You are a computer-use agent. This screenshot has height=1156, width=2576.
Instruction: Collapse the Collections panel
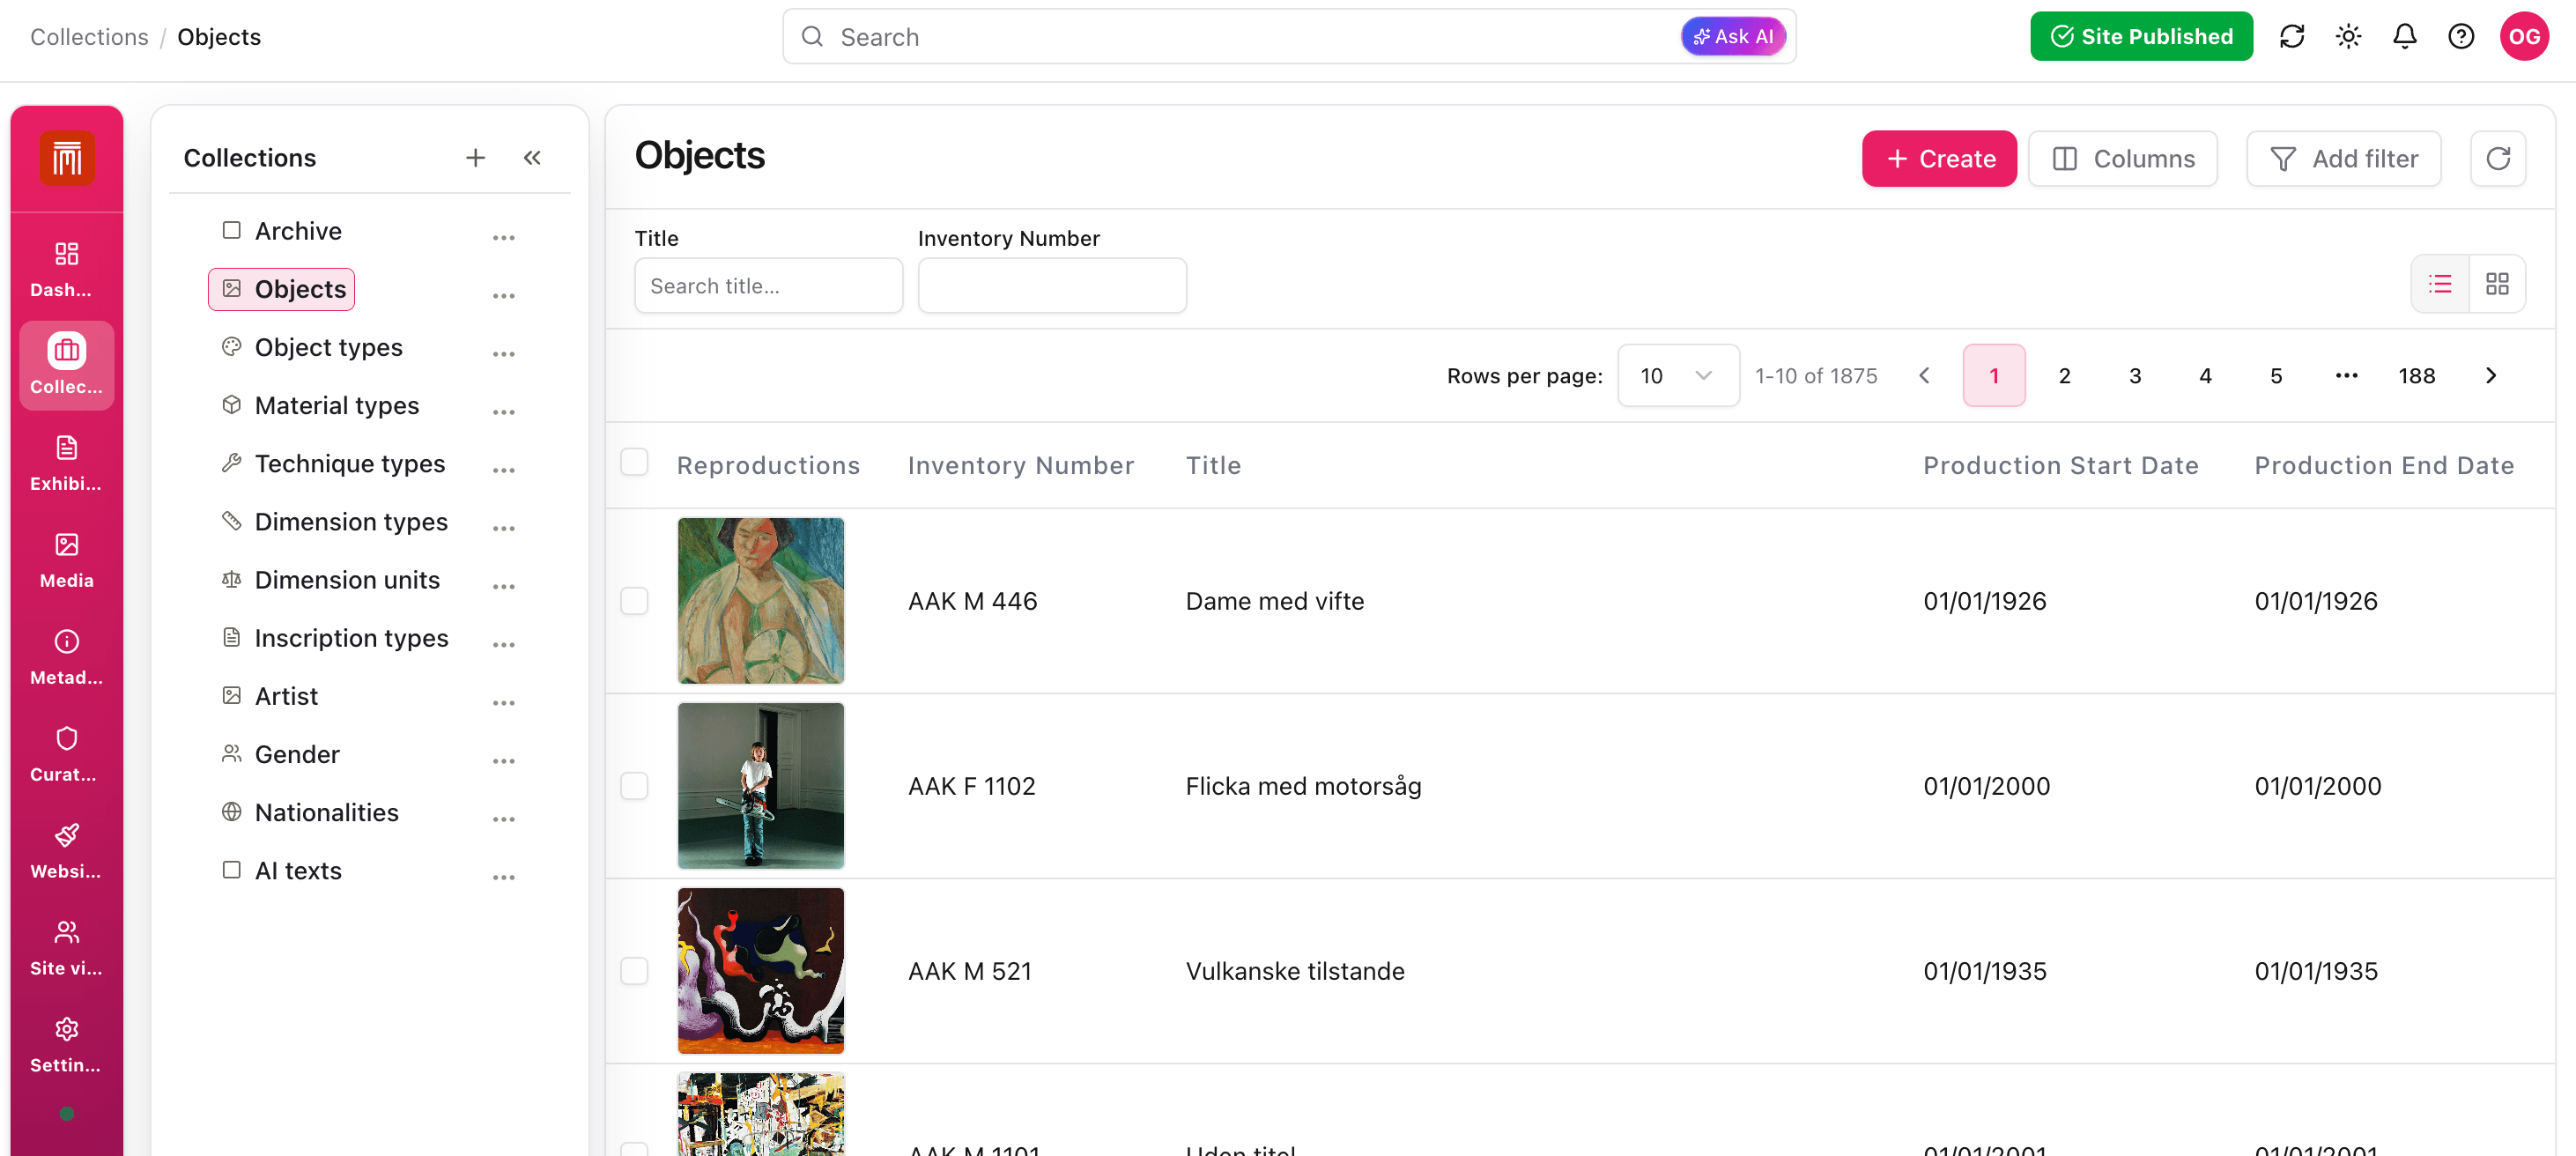coord(532,158)
